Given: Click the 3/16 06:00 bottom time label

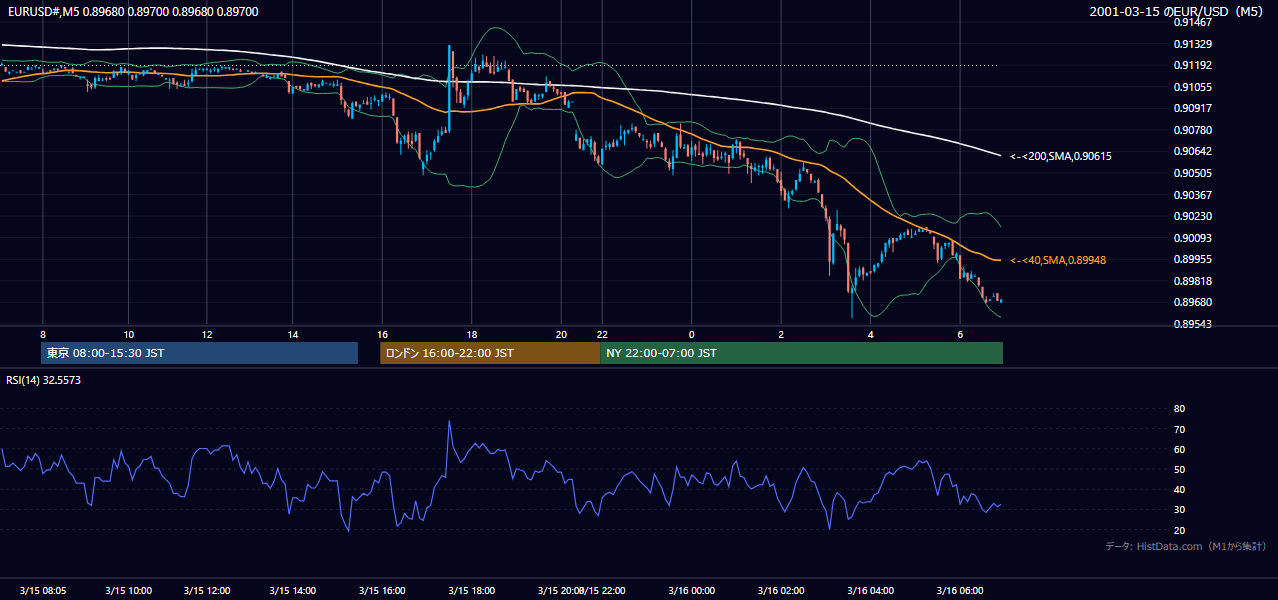Looking at the screenshot, I should [959, 591].
